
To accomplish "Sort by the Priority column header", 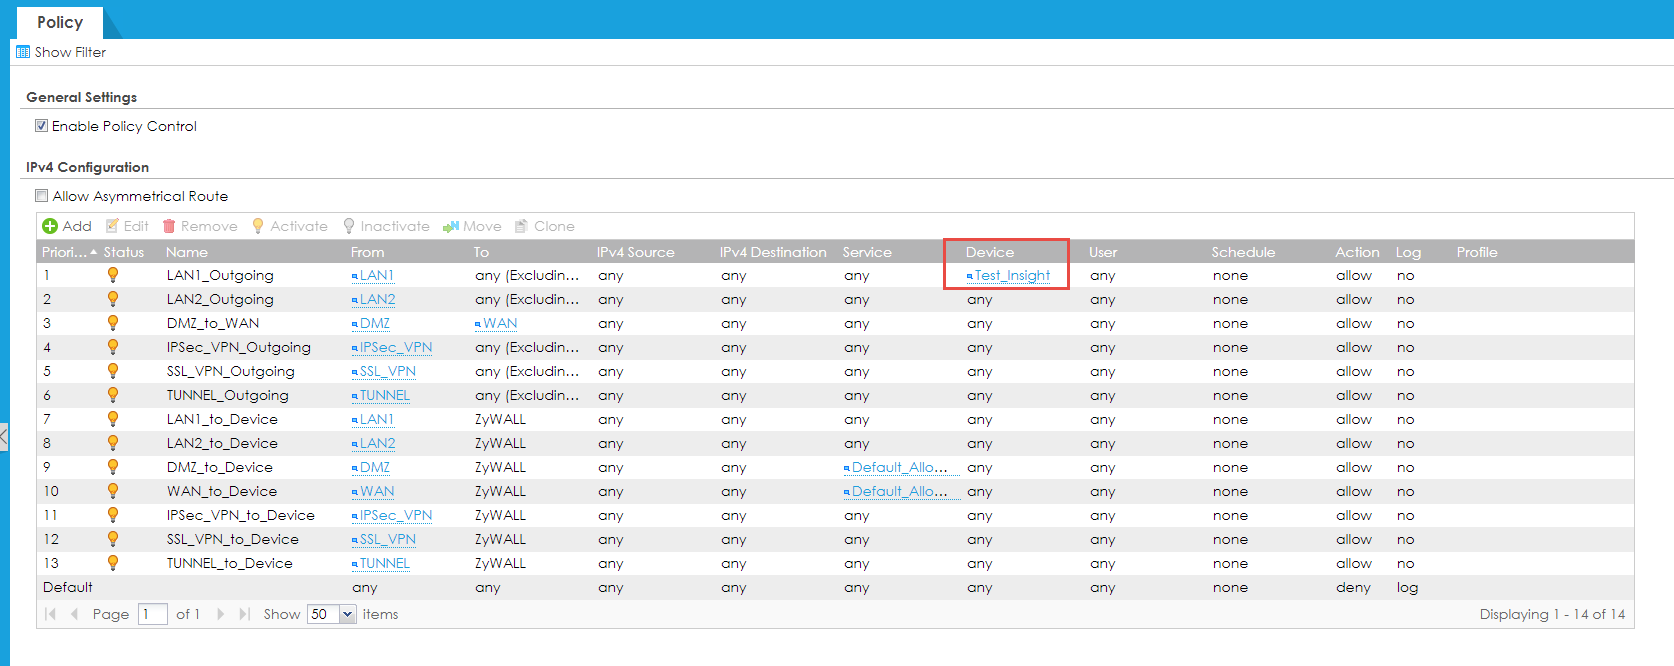I will tap(64, 252).
